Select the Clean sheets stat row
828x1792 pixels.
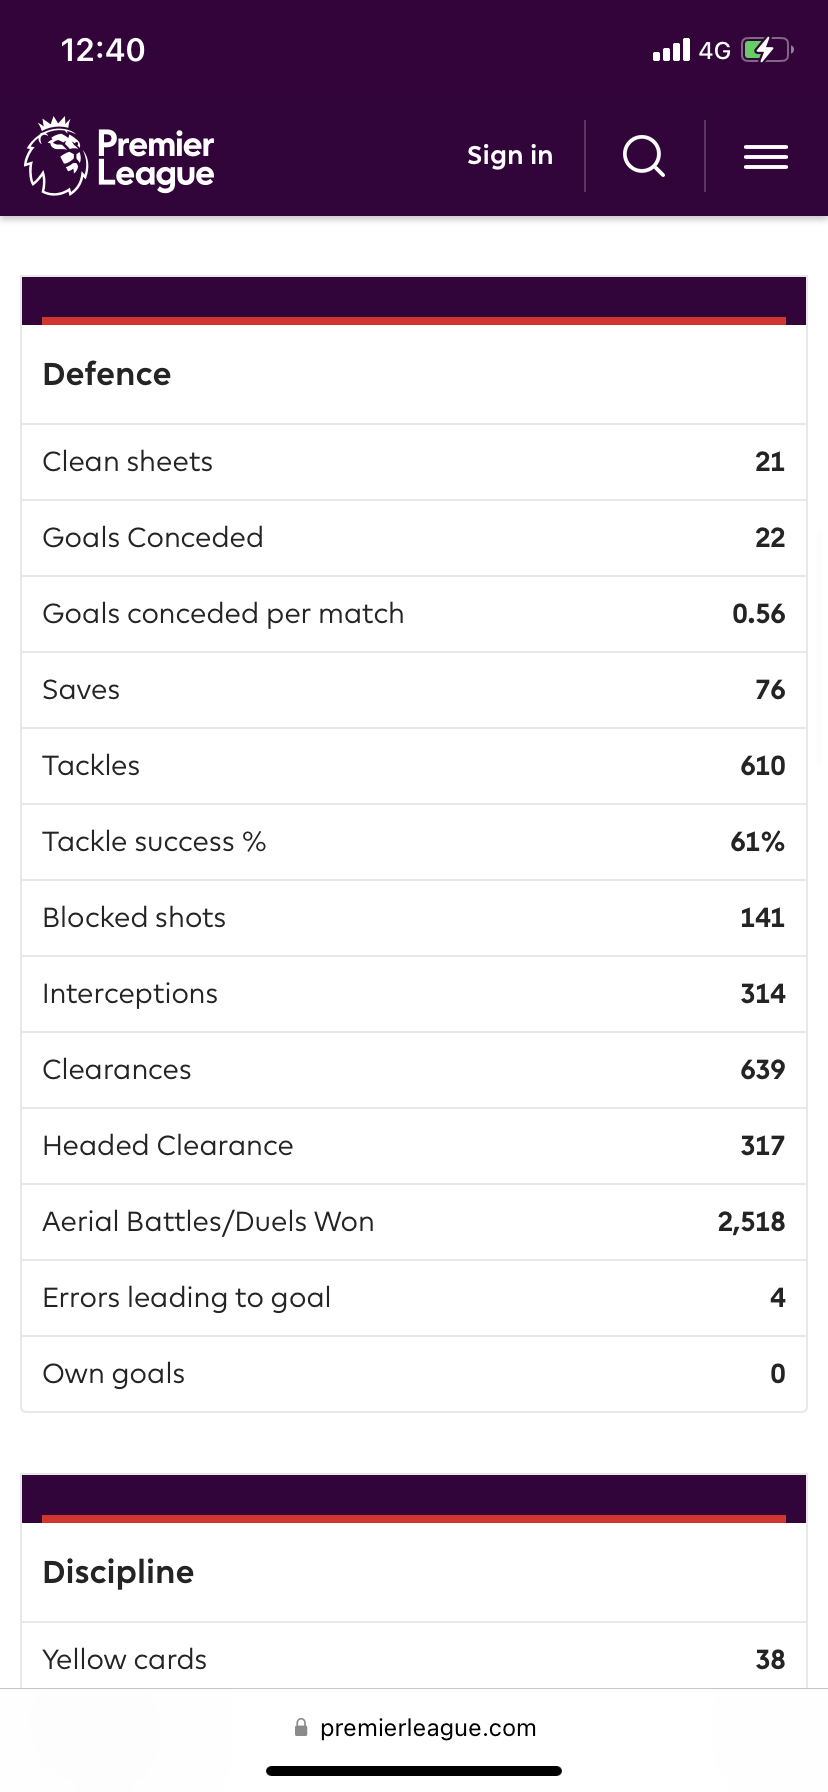tap(414, 462)
